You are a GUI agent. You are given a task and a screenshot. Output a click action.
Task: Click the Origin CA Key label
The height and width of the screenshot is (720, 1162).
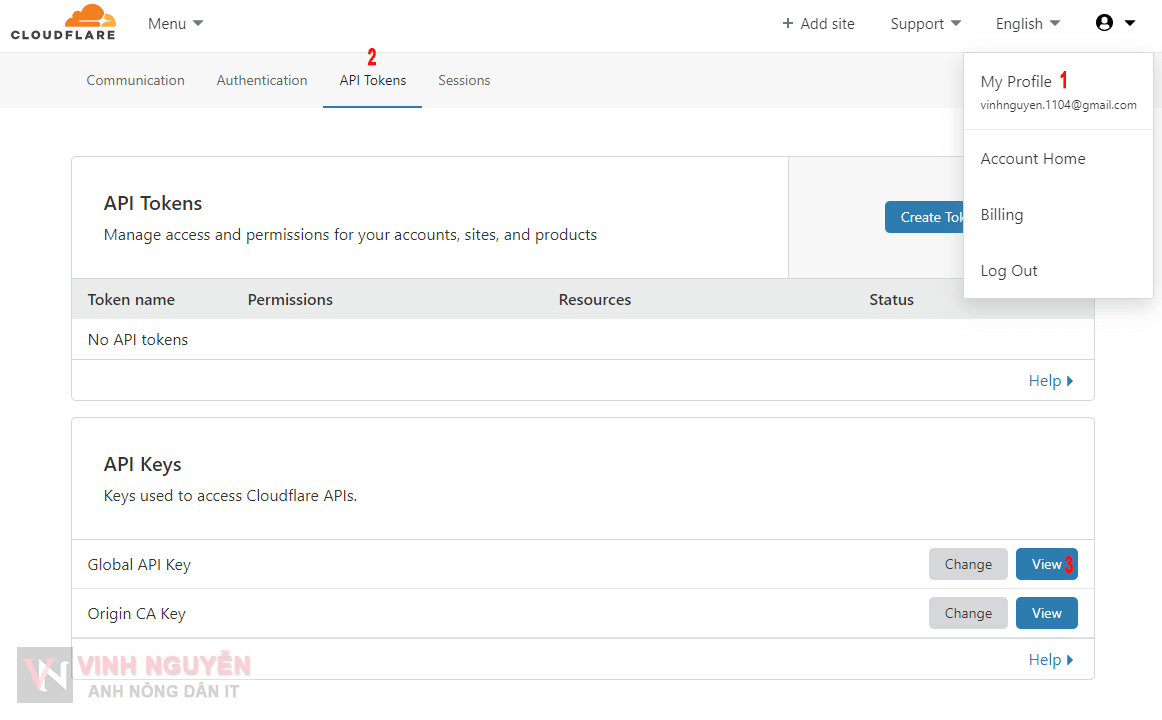point(136,614)
